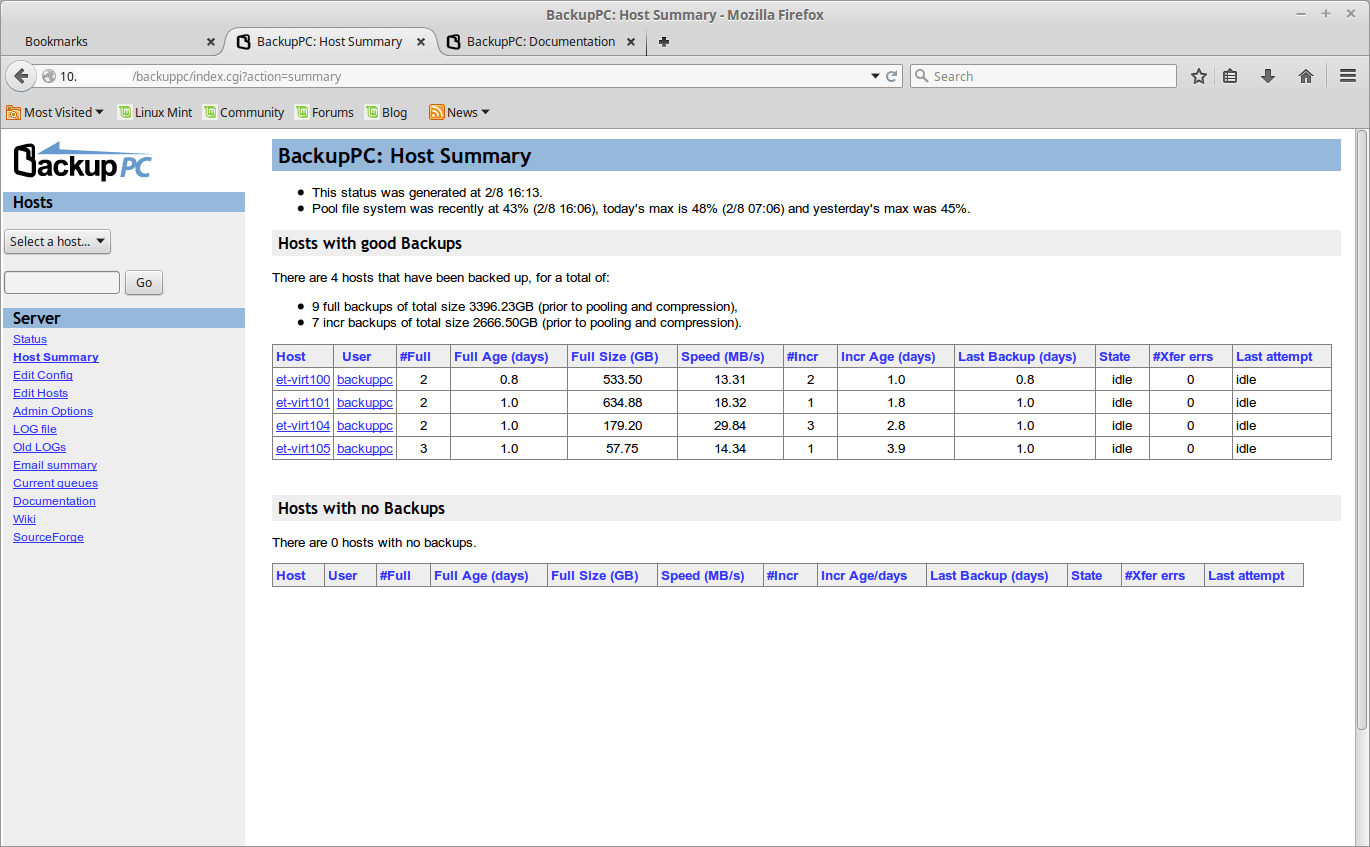
Task: Open a new tab with plus icon
Action: pyautogui.click(x=664, y=42)
